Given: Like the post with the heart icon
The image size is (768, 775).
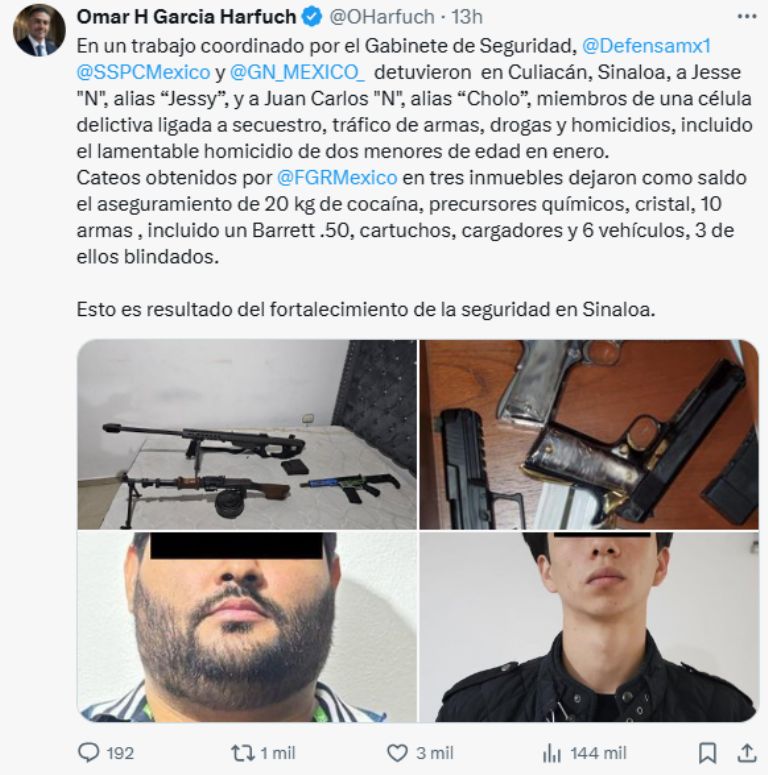Looking at the screenshot, I should pyautogui.click(x=397, y=753).
